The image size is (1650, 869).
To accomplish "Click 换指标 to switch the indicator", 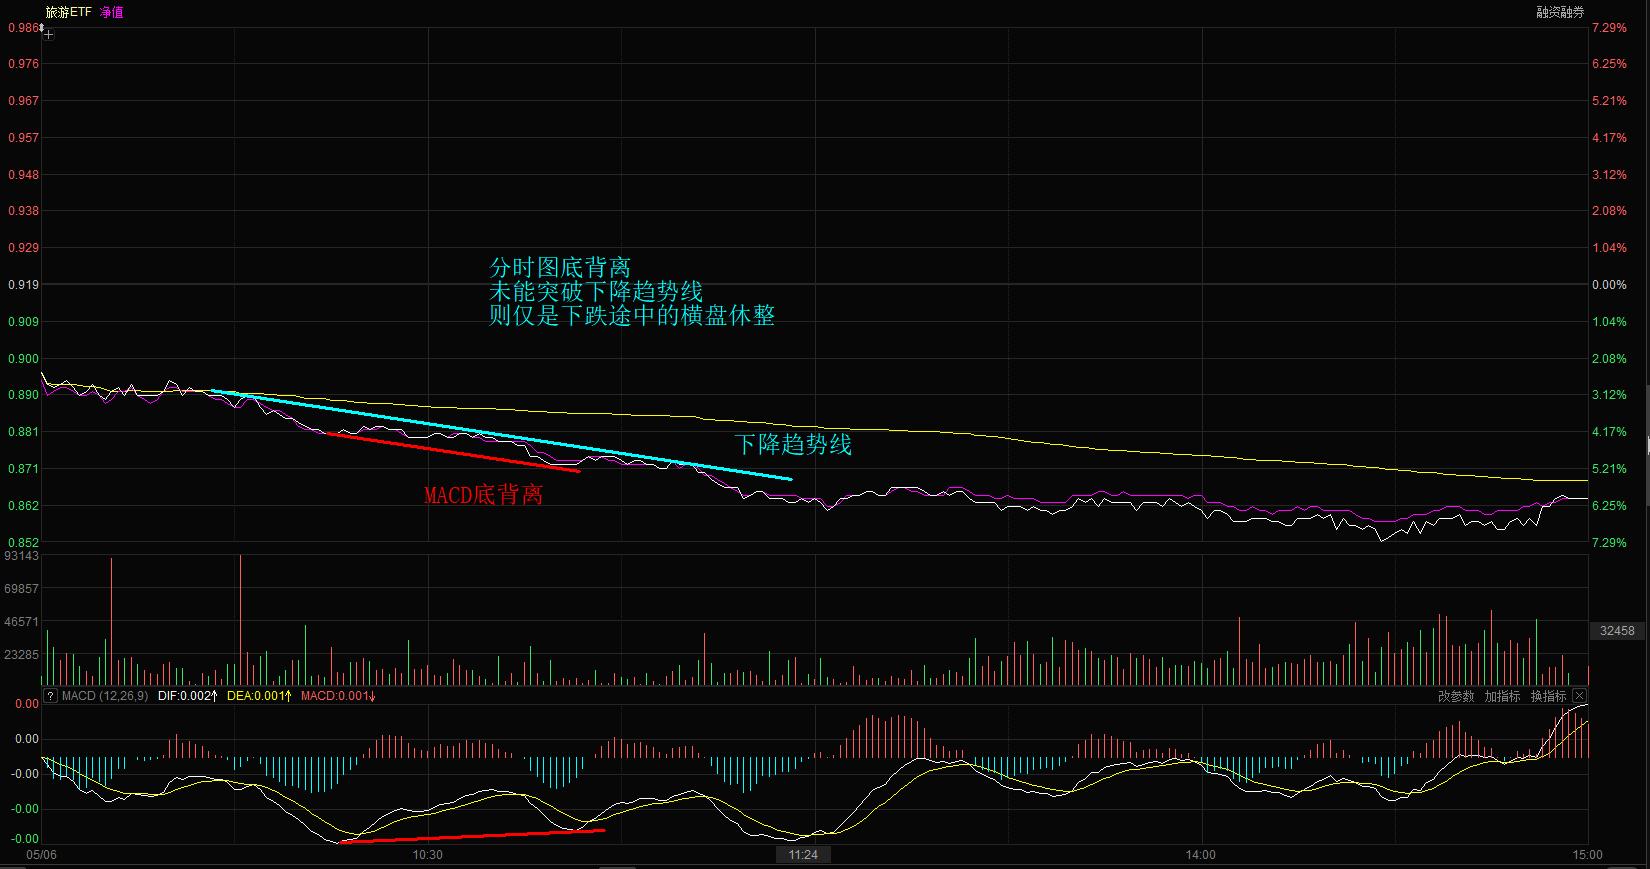I will point(1548,696).
